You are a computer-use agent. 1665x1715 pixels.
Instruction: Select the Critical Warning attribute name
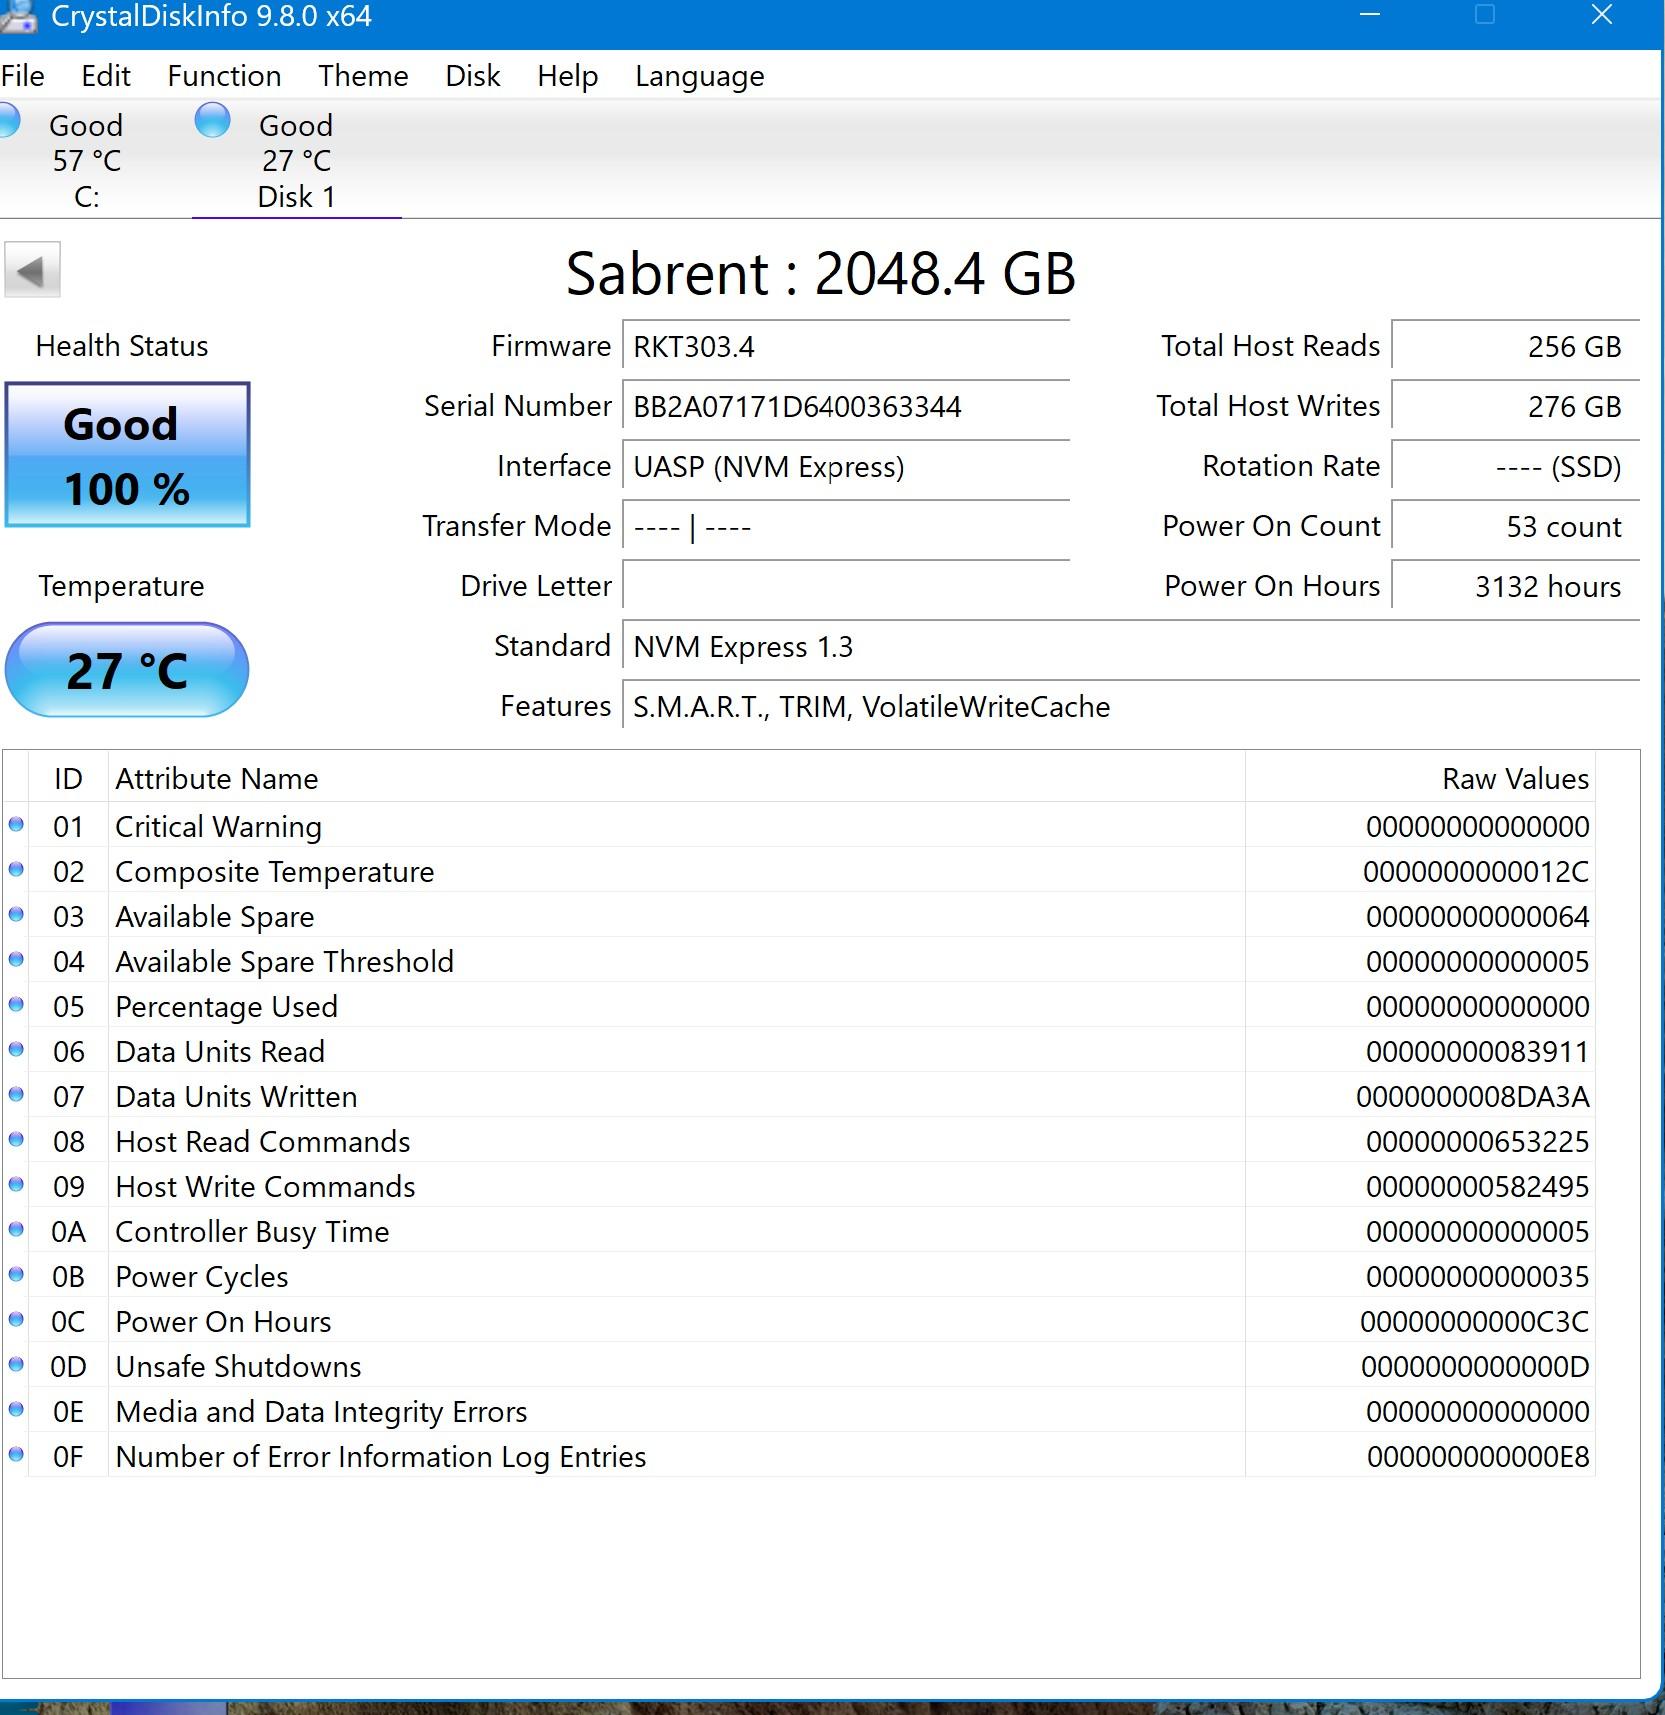[x=218, y=827]
